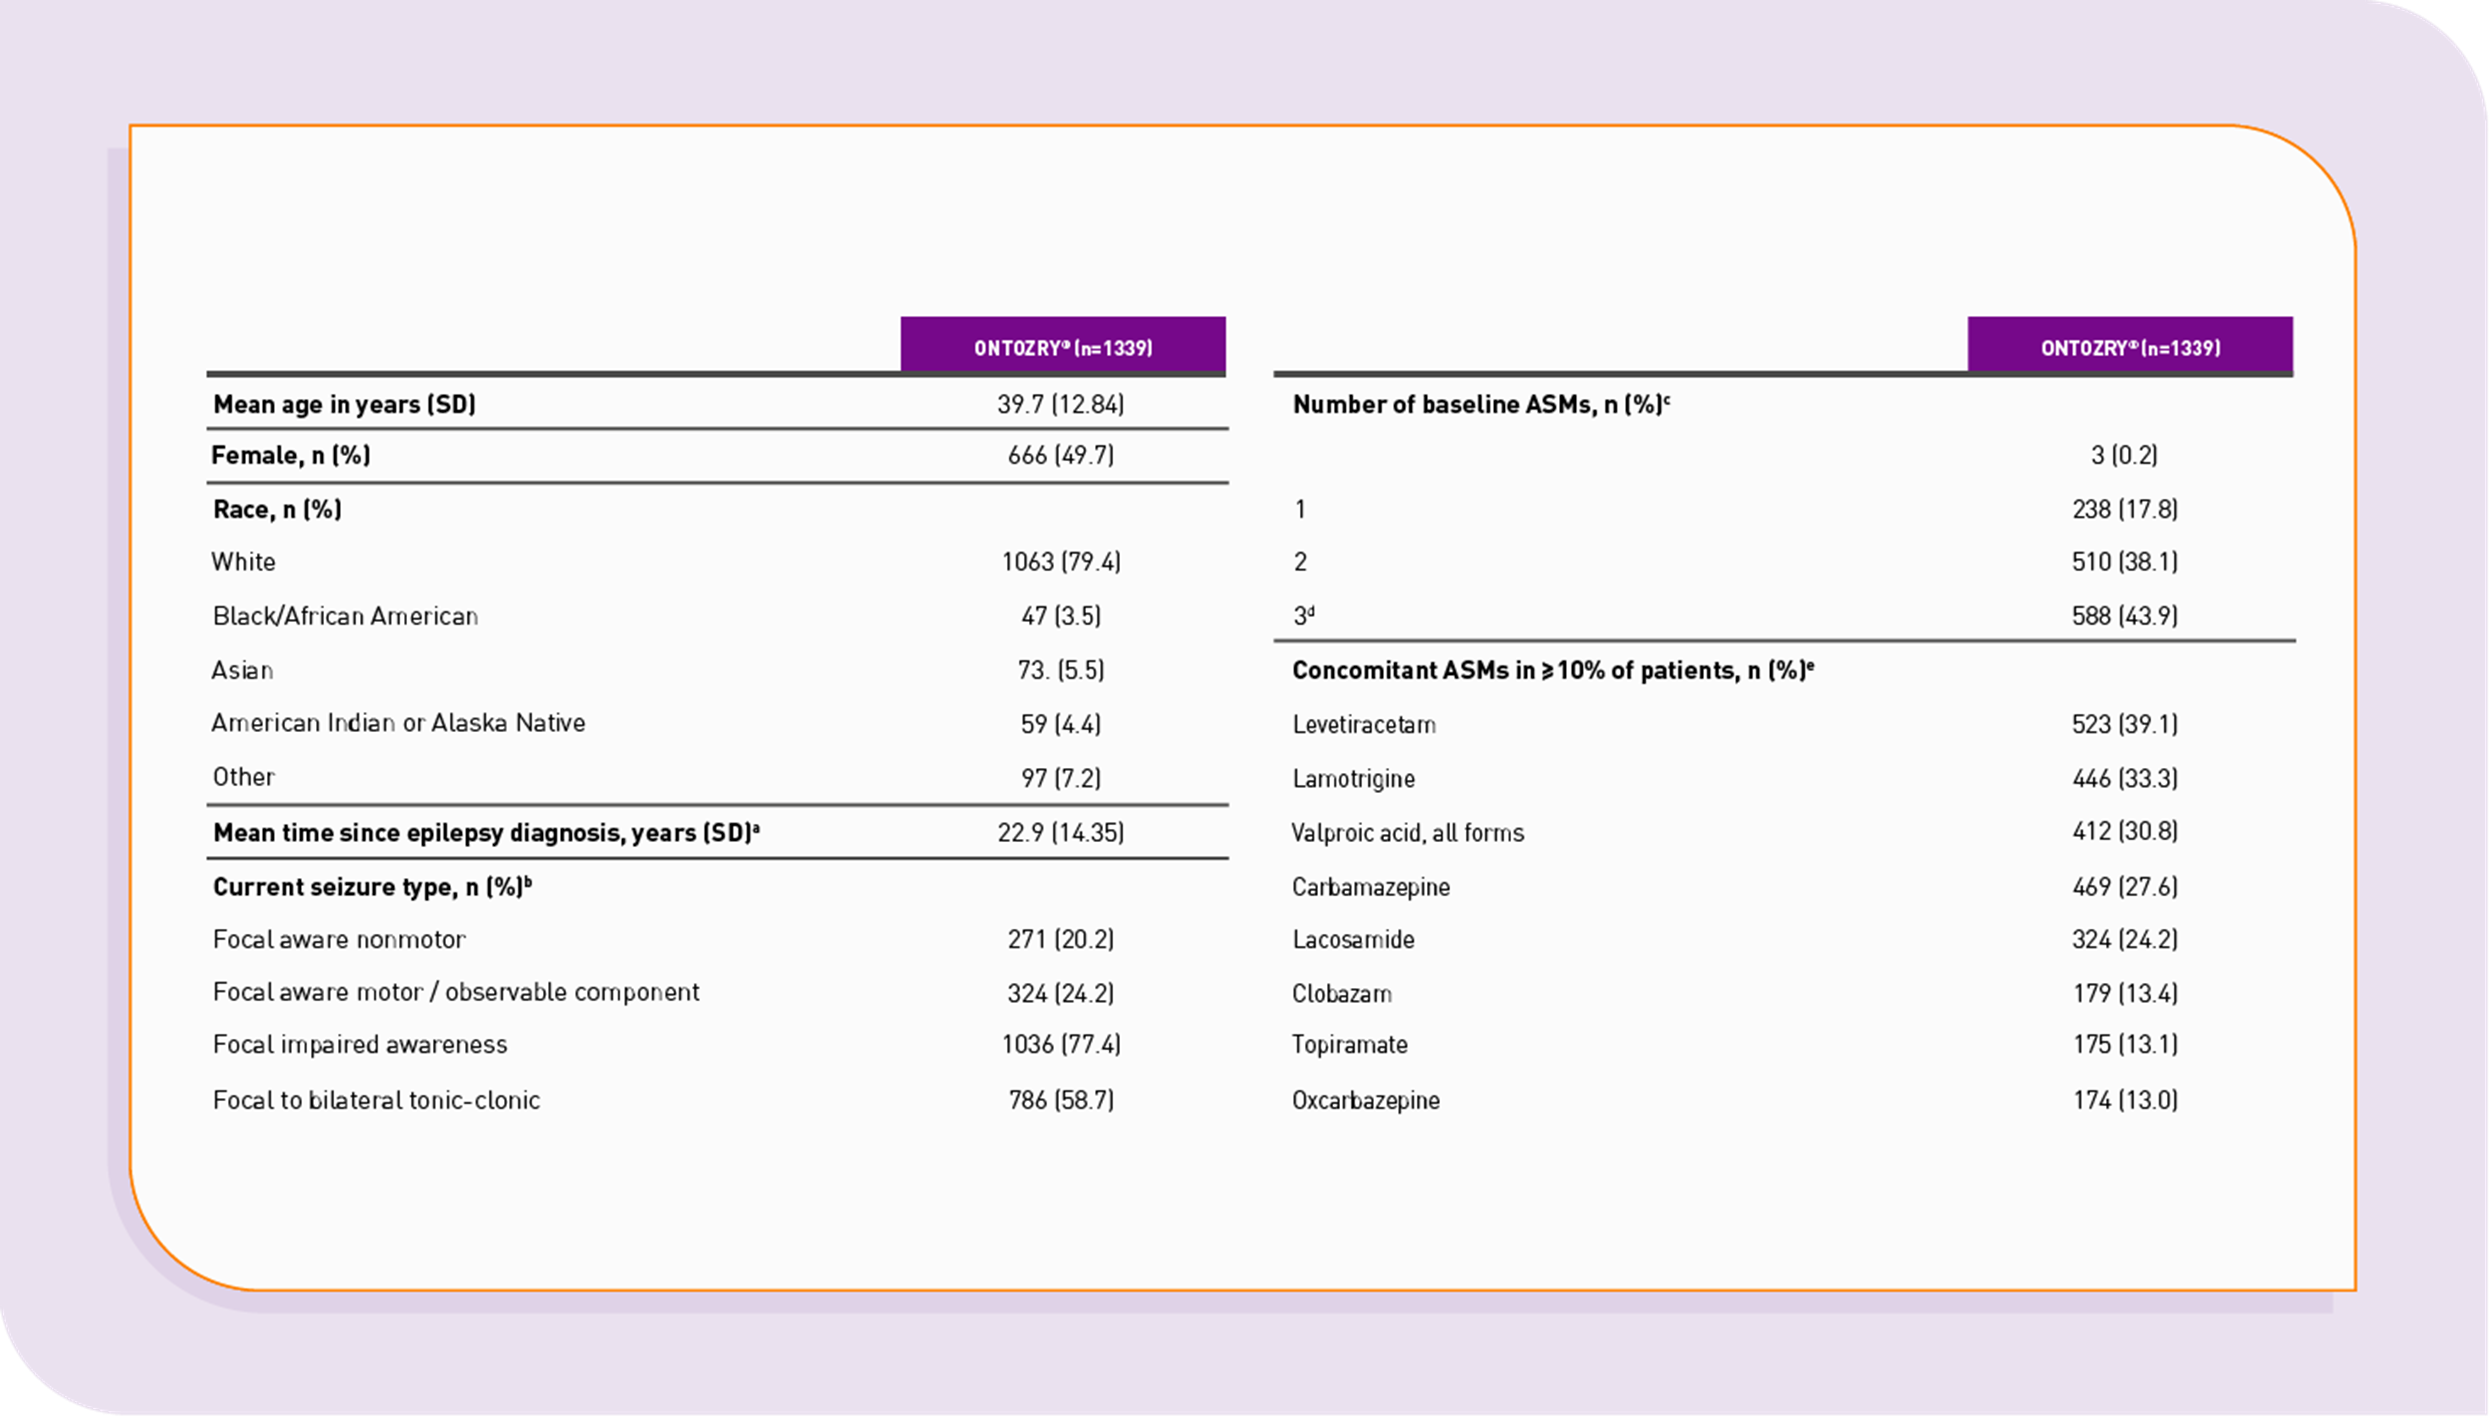Click the value 271 (20.2)
Screen dimensions: 2491x1417
(1060, 939)
